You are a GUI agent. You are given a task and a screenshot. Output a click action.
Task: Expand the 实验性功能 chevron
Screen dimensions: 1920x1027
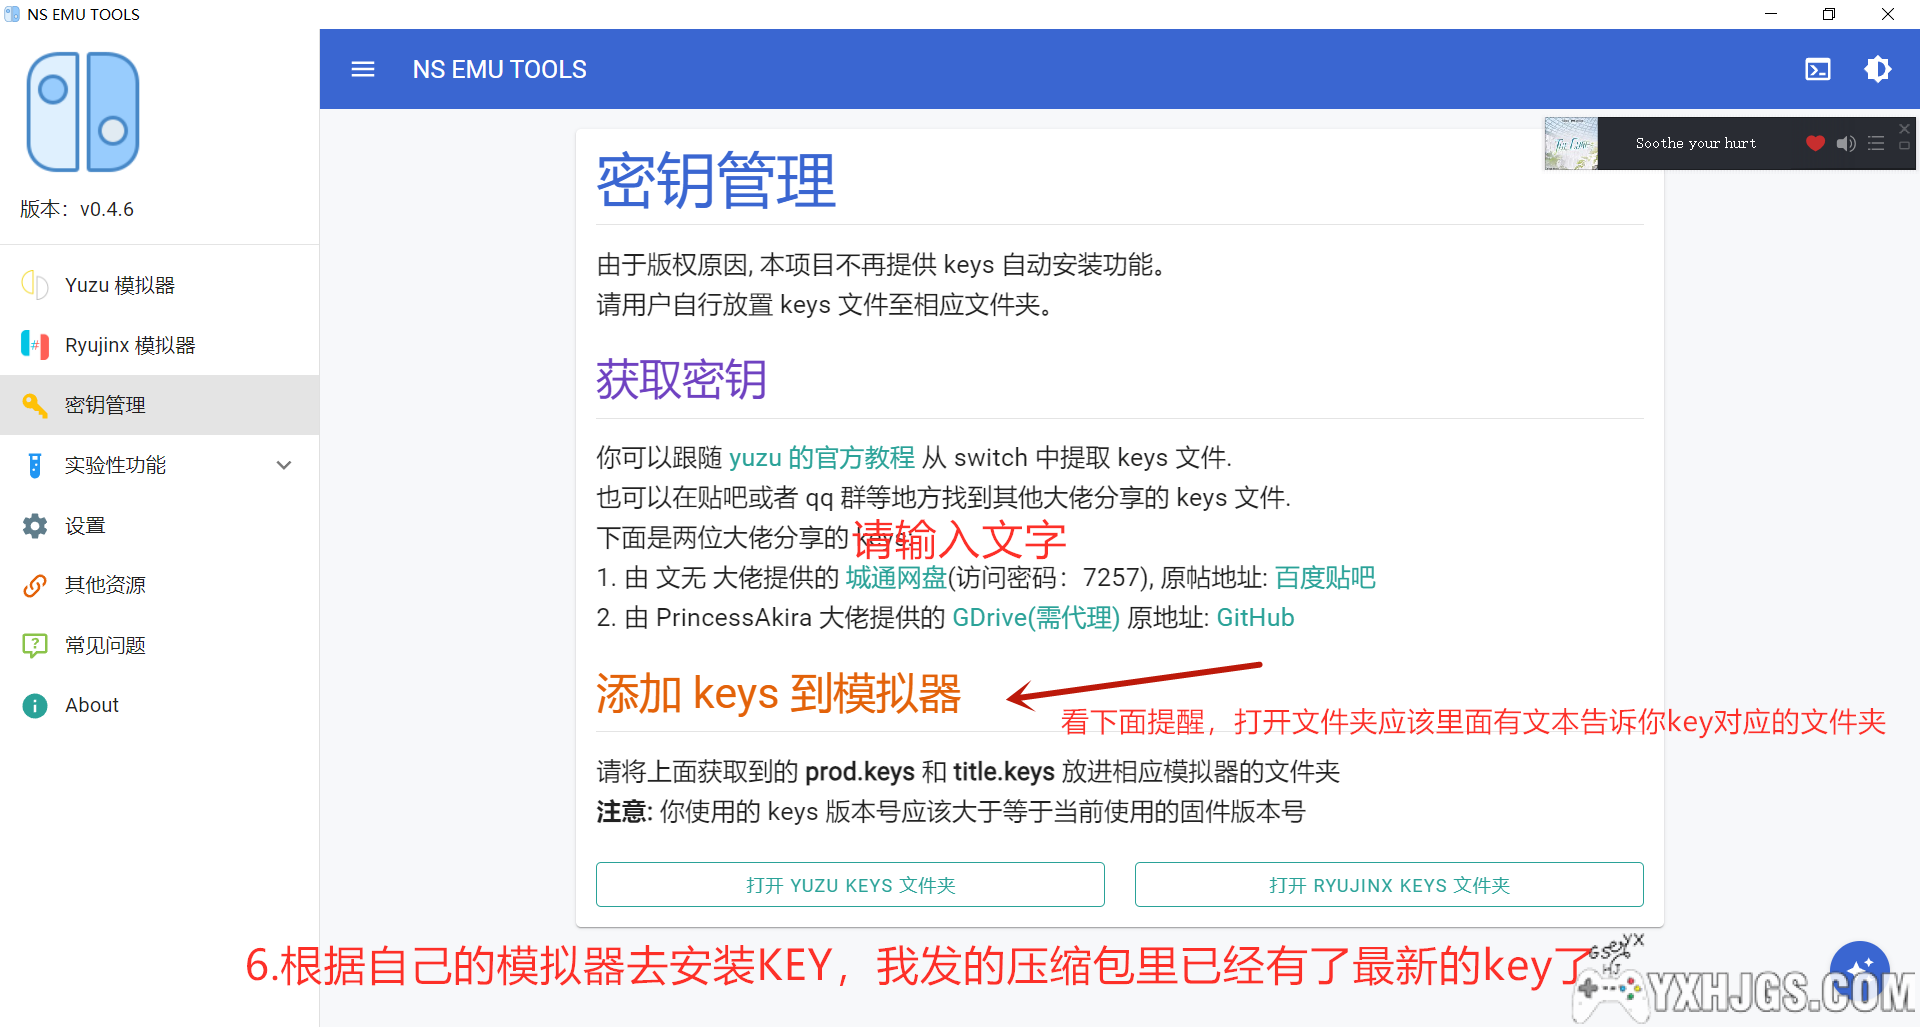(x=284, y=465)
